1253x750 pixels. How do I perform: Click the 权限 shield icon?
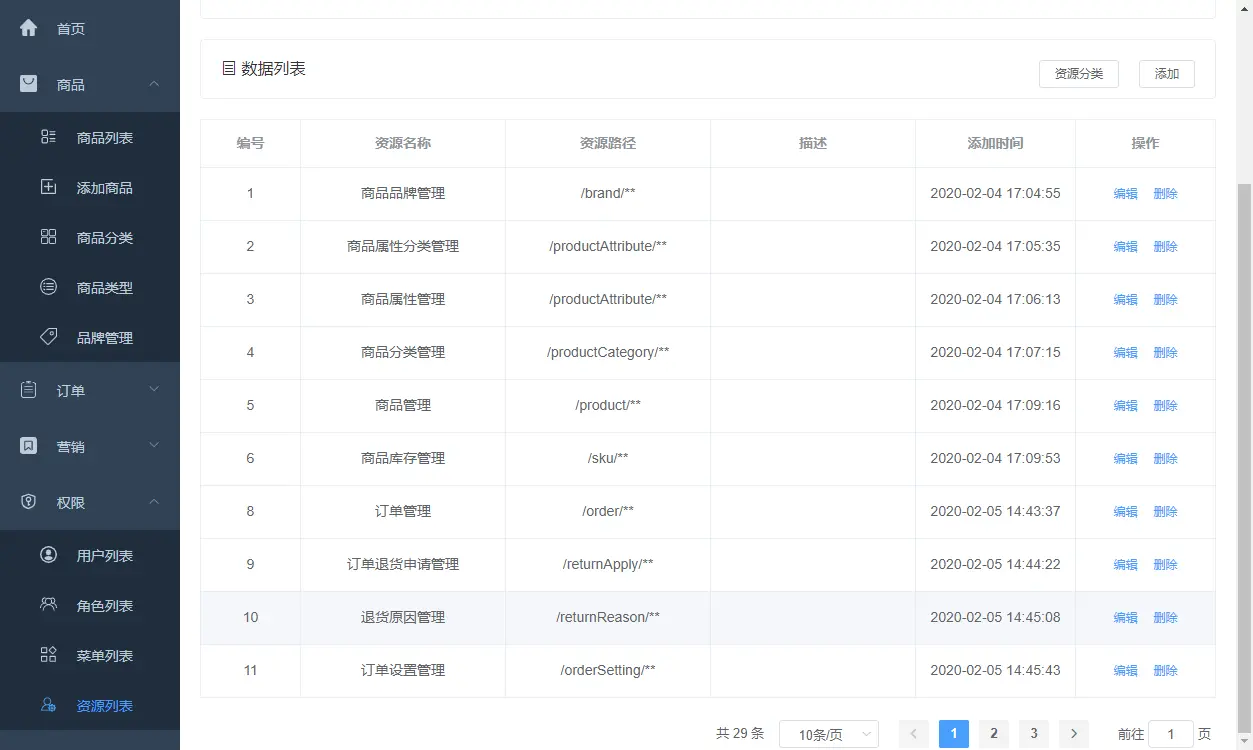29,502
